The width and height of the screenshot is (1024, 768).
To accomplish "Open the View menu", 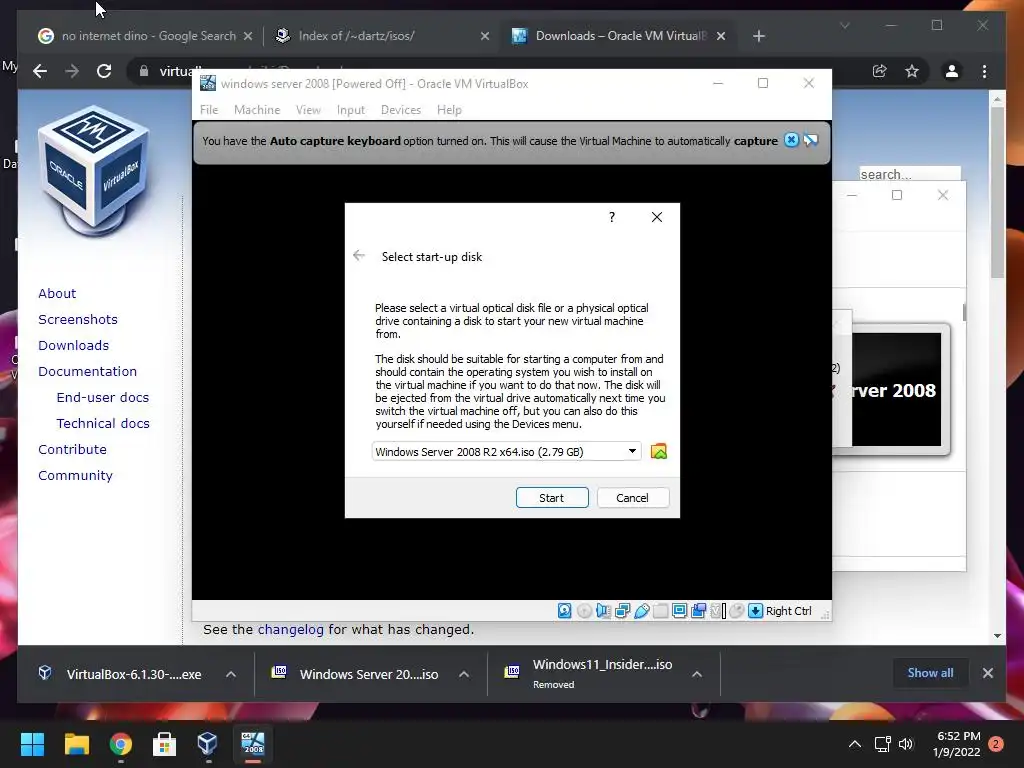I will [308, 110].
